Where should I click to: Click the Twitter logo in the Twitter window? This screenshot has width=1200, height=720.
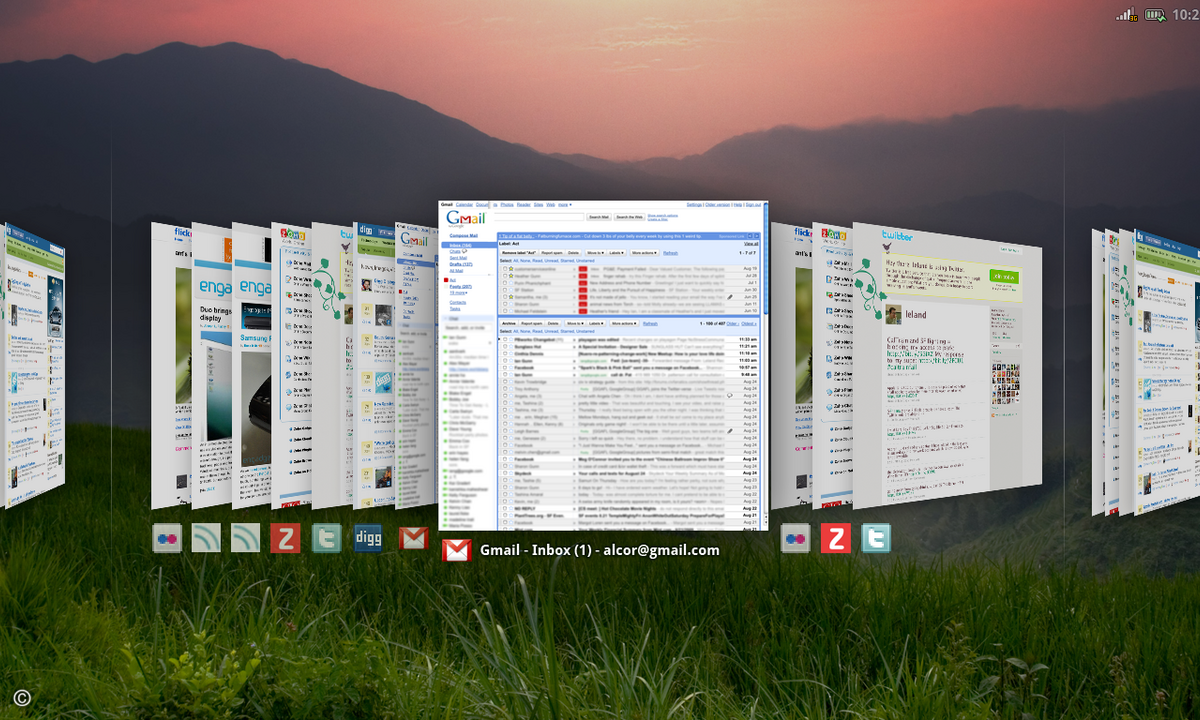tap(897, 236)
